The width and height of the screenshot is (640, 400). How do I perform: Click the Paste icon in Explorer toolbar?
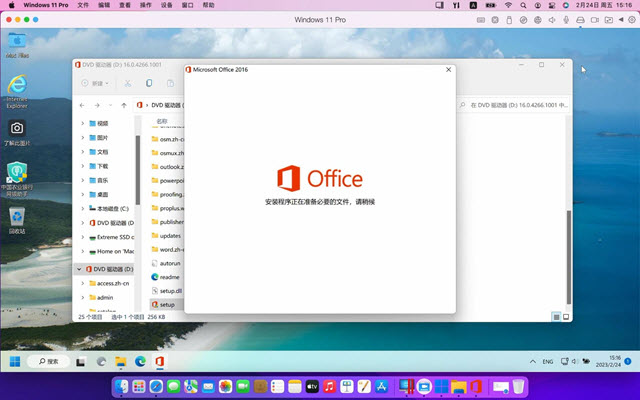170,83
